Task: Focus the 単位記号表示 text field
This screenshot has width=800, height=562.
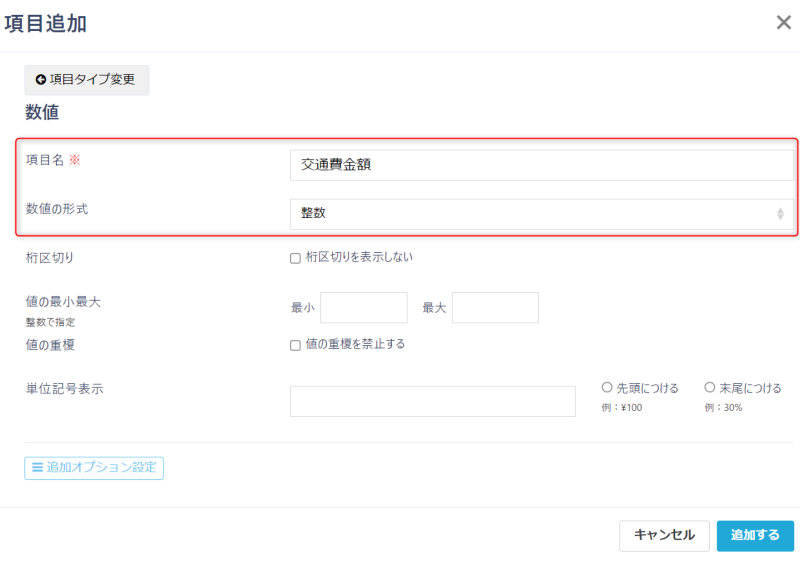Action: point(432,401)
